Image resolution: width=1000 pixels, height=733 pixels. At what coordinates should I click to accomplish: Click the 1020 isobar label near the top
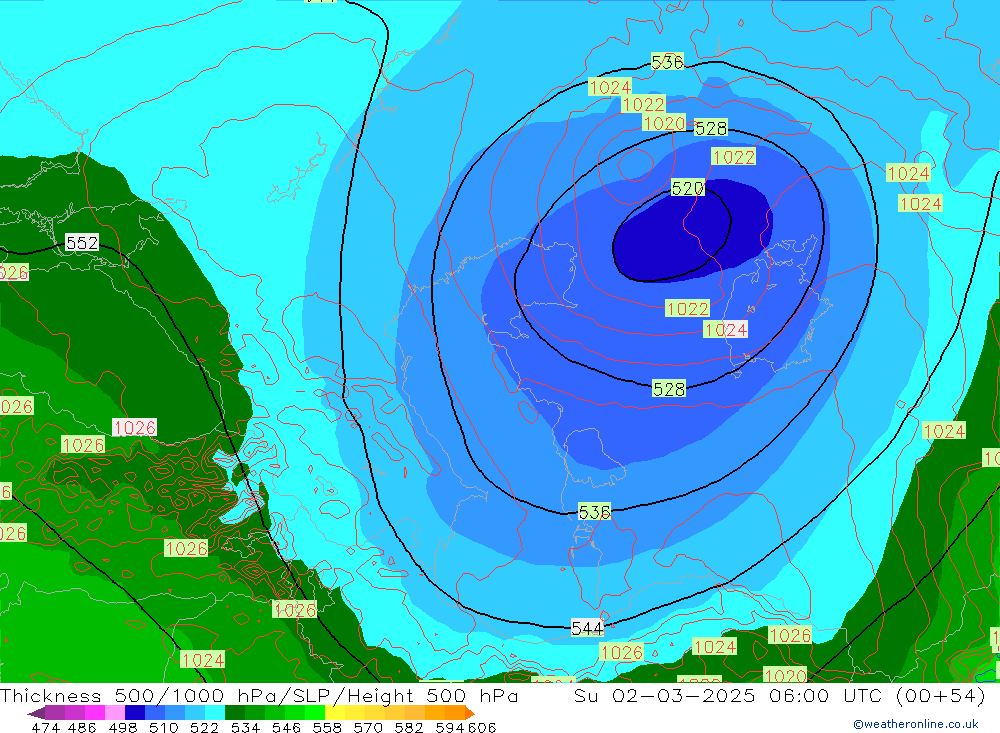(664, 123)
